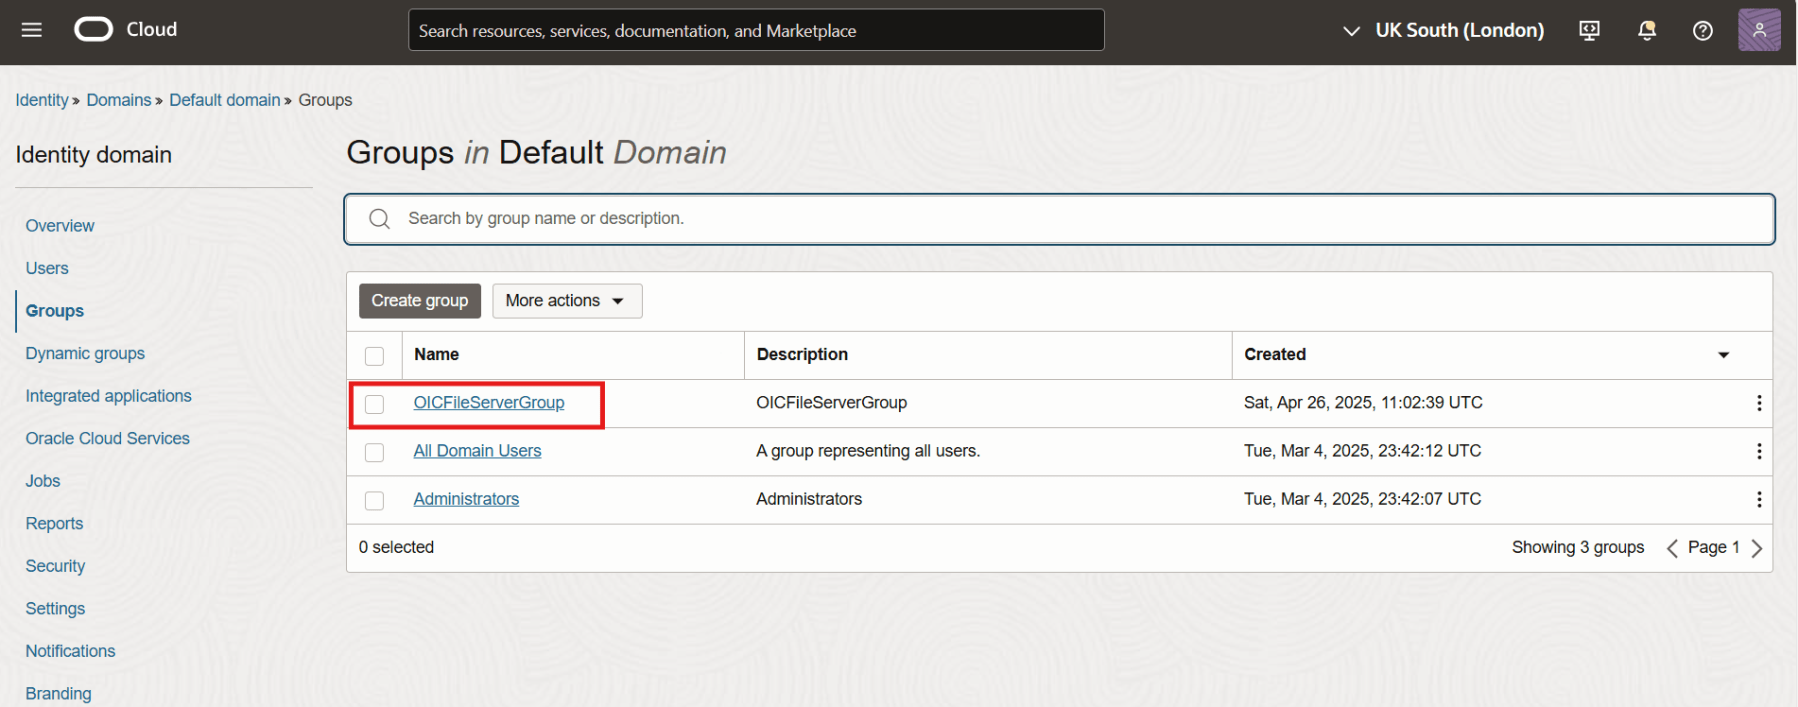1798x707 pixels.
Task: Open the user profile avatar
Action: (x=1758, y=30)
